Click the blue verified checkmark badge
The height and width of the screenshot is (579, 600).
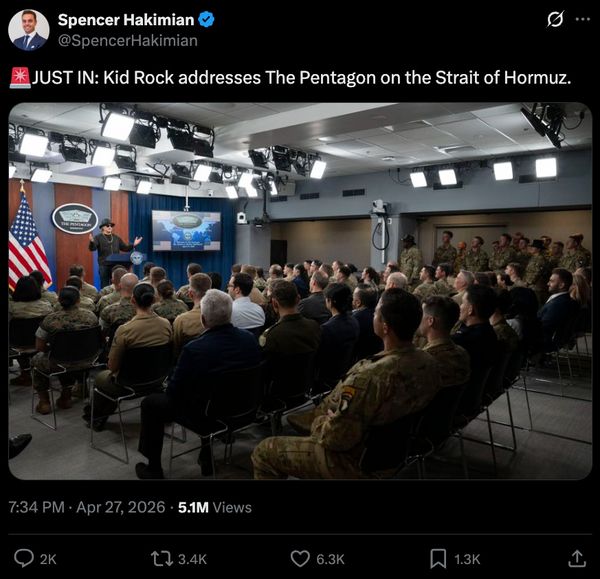206,20
